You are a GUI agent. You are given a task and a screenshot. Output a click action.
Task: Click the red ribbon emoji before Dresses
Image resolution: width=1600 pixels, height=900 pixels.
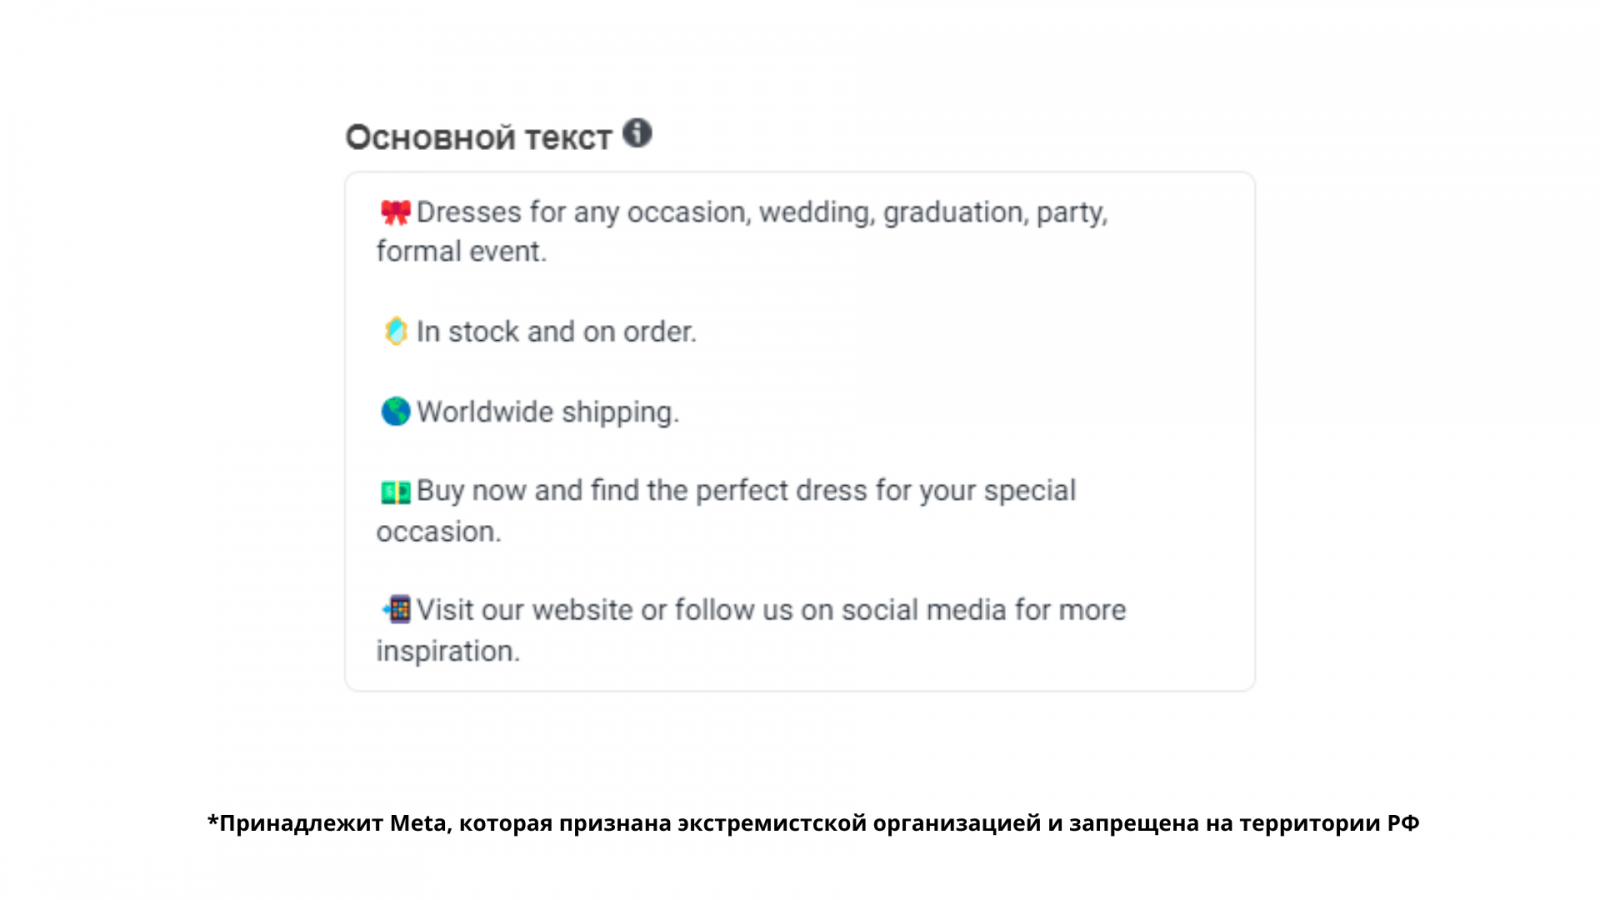click(x=395, y=212)
